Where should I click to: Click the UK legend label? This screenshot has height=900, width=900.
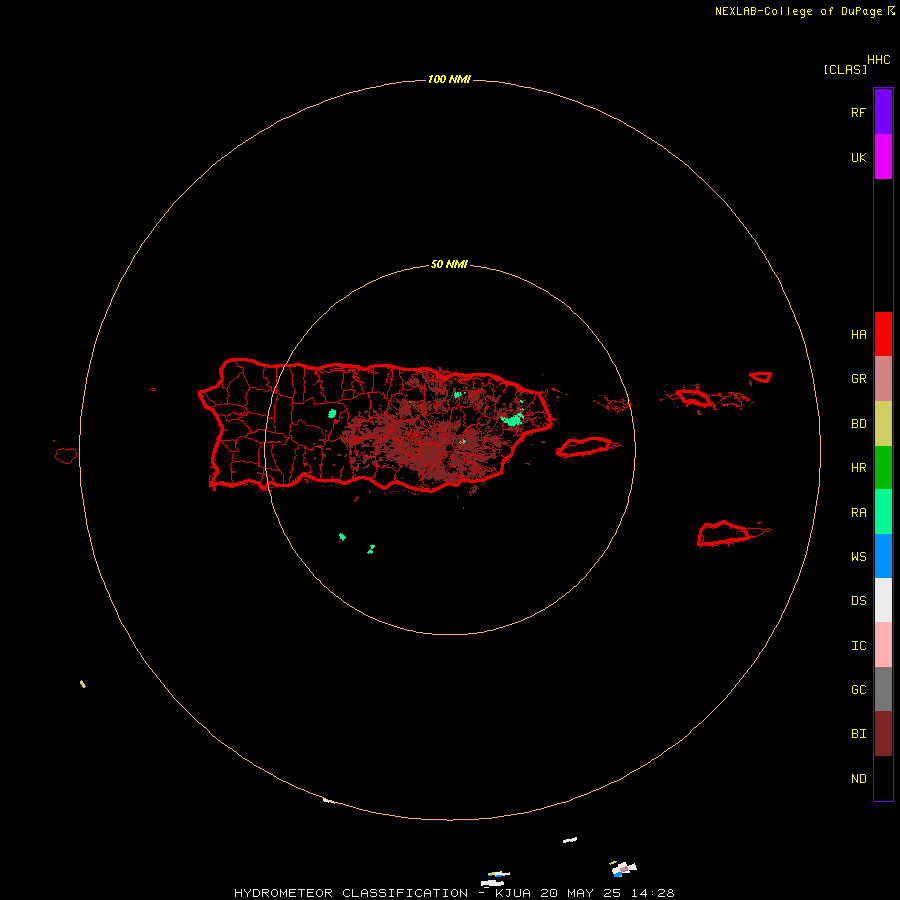click(x=858, y=157)
